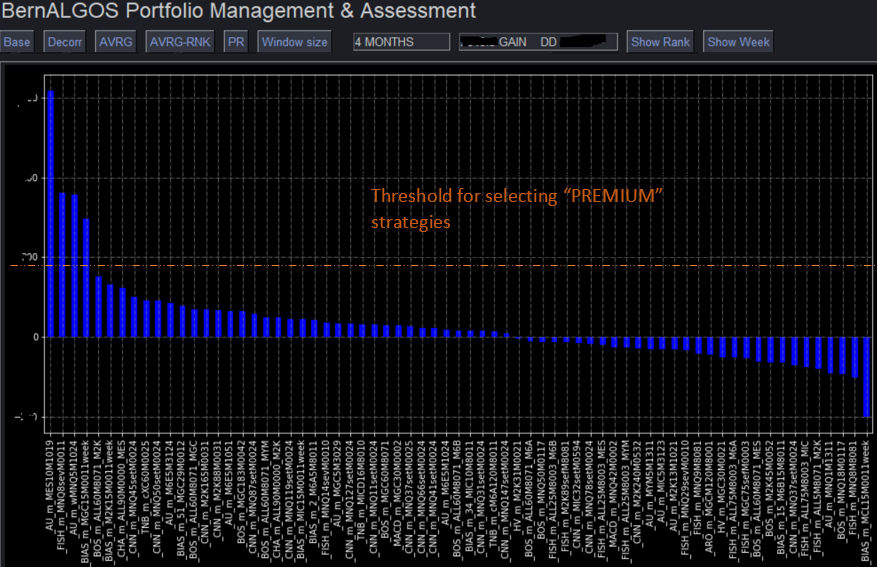Select the BIAS_m_MGC15M0011week bar

86,278
